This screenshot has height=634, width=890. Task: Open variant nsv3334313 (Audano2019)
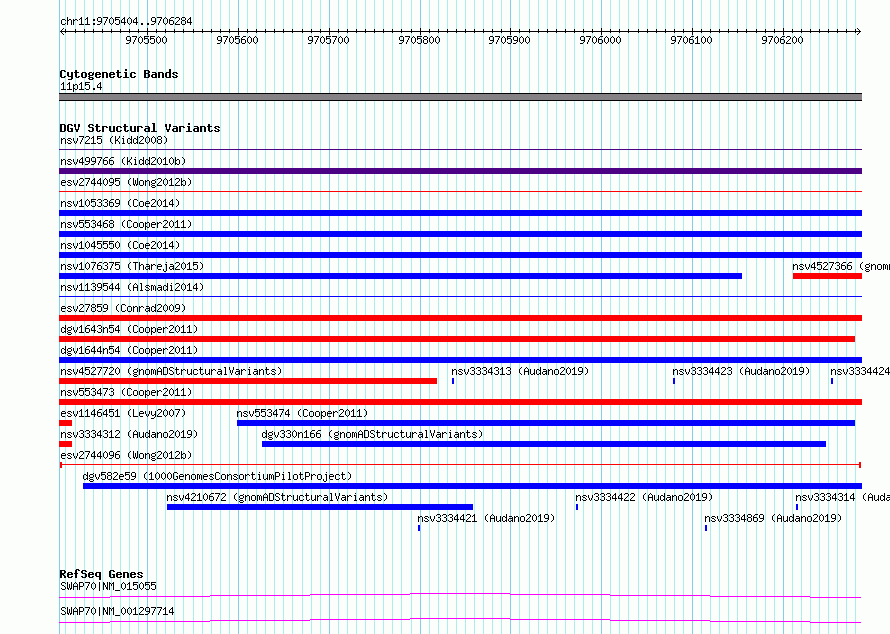point(520,371)
